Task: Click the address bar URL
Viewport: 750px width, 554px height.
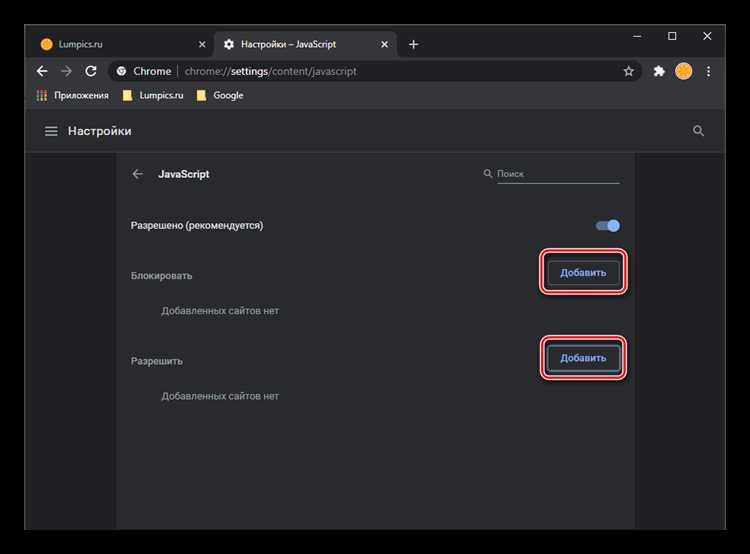Action: [271, 71]
